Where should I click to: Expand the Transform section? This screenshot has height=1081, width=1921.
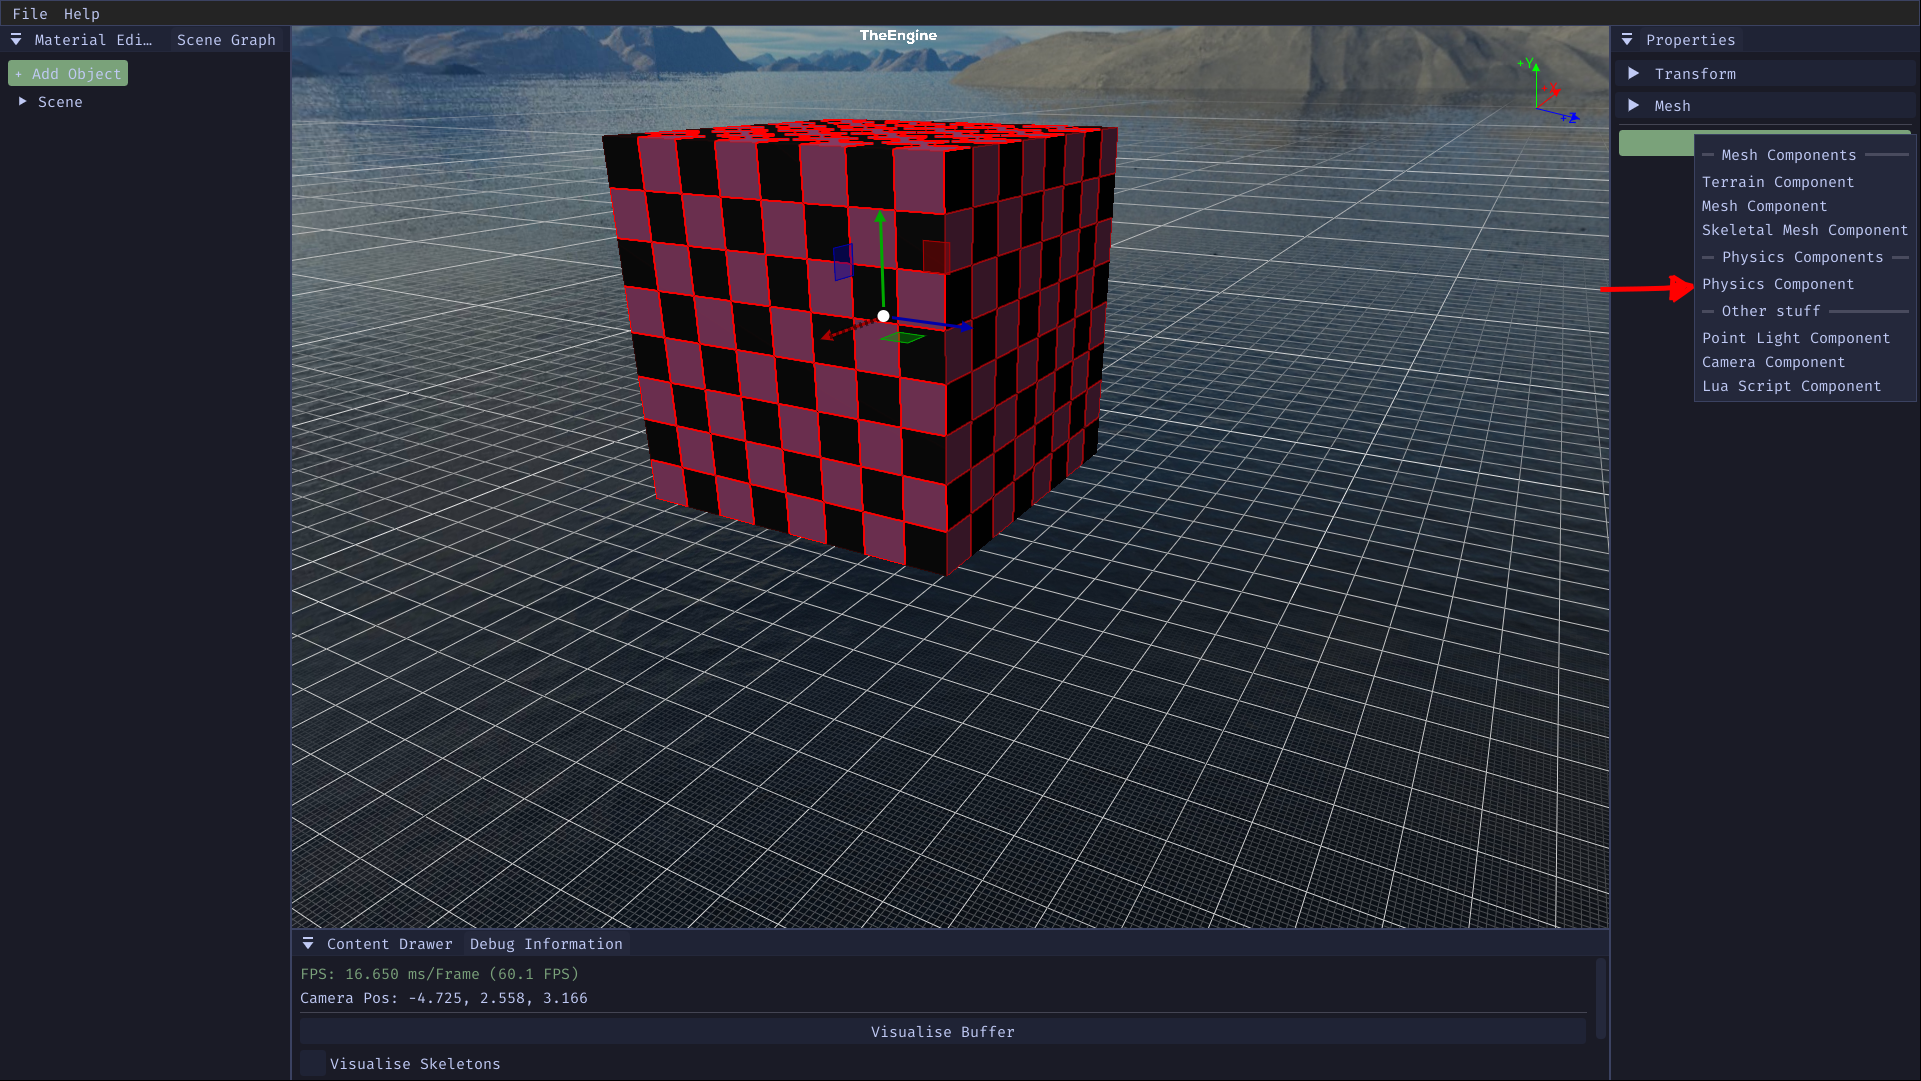[1764, 74]
